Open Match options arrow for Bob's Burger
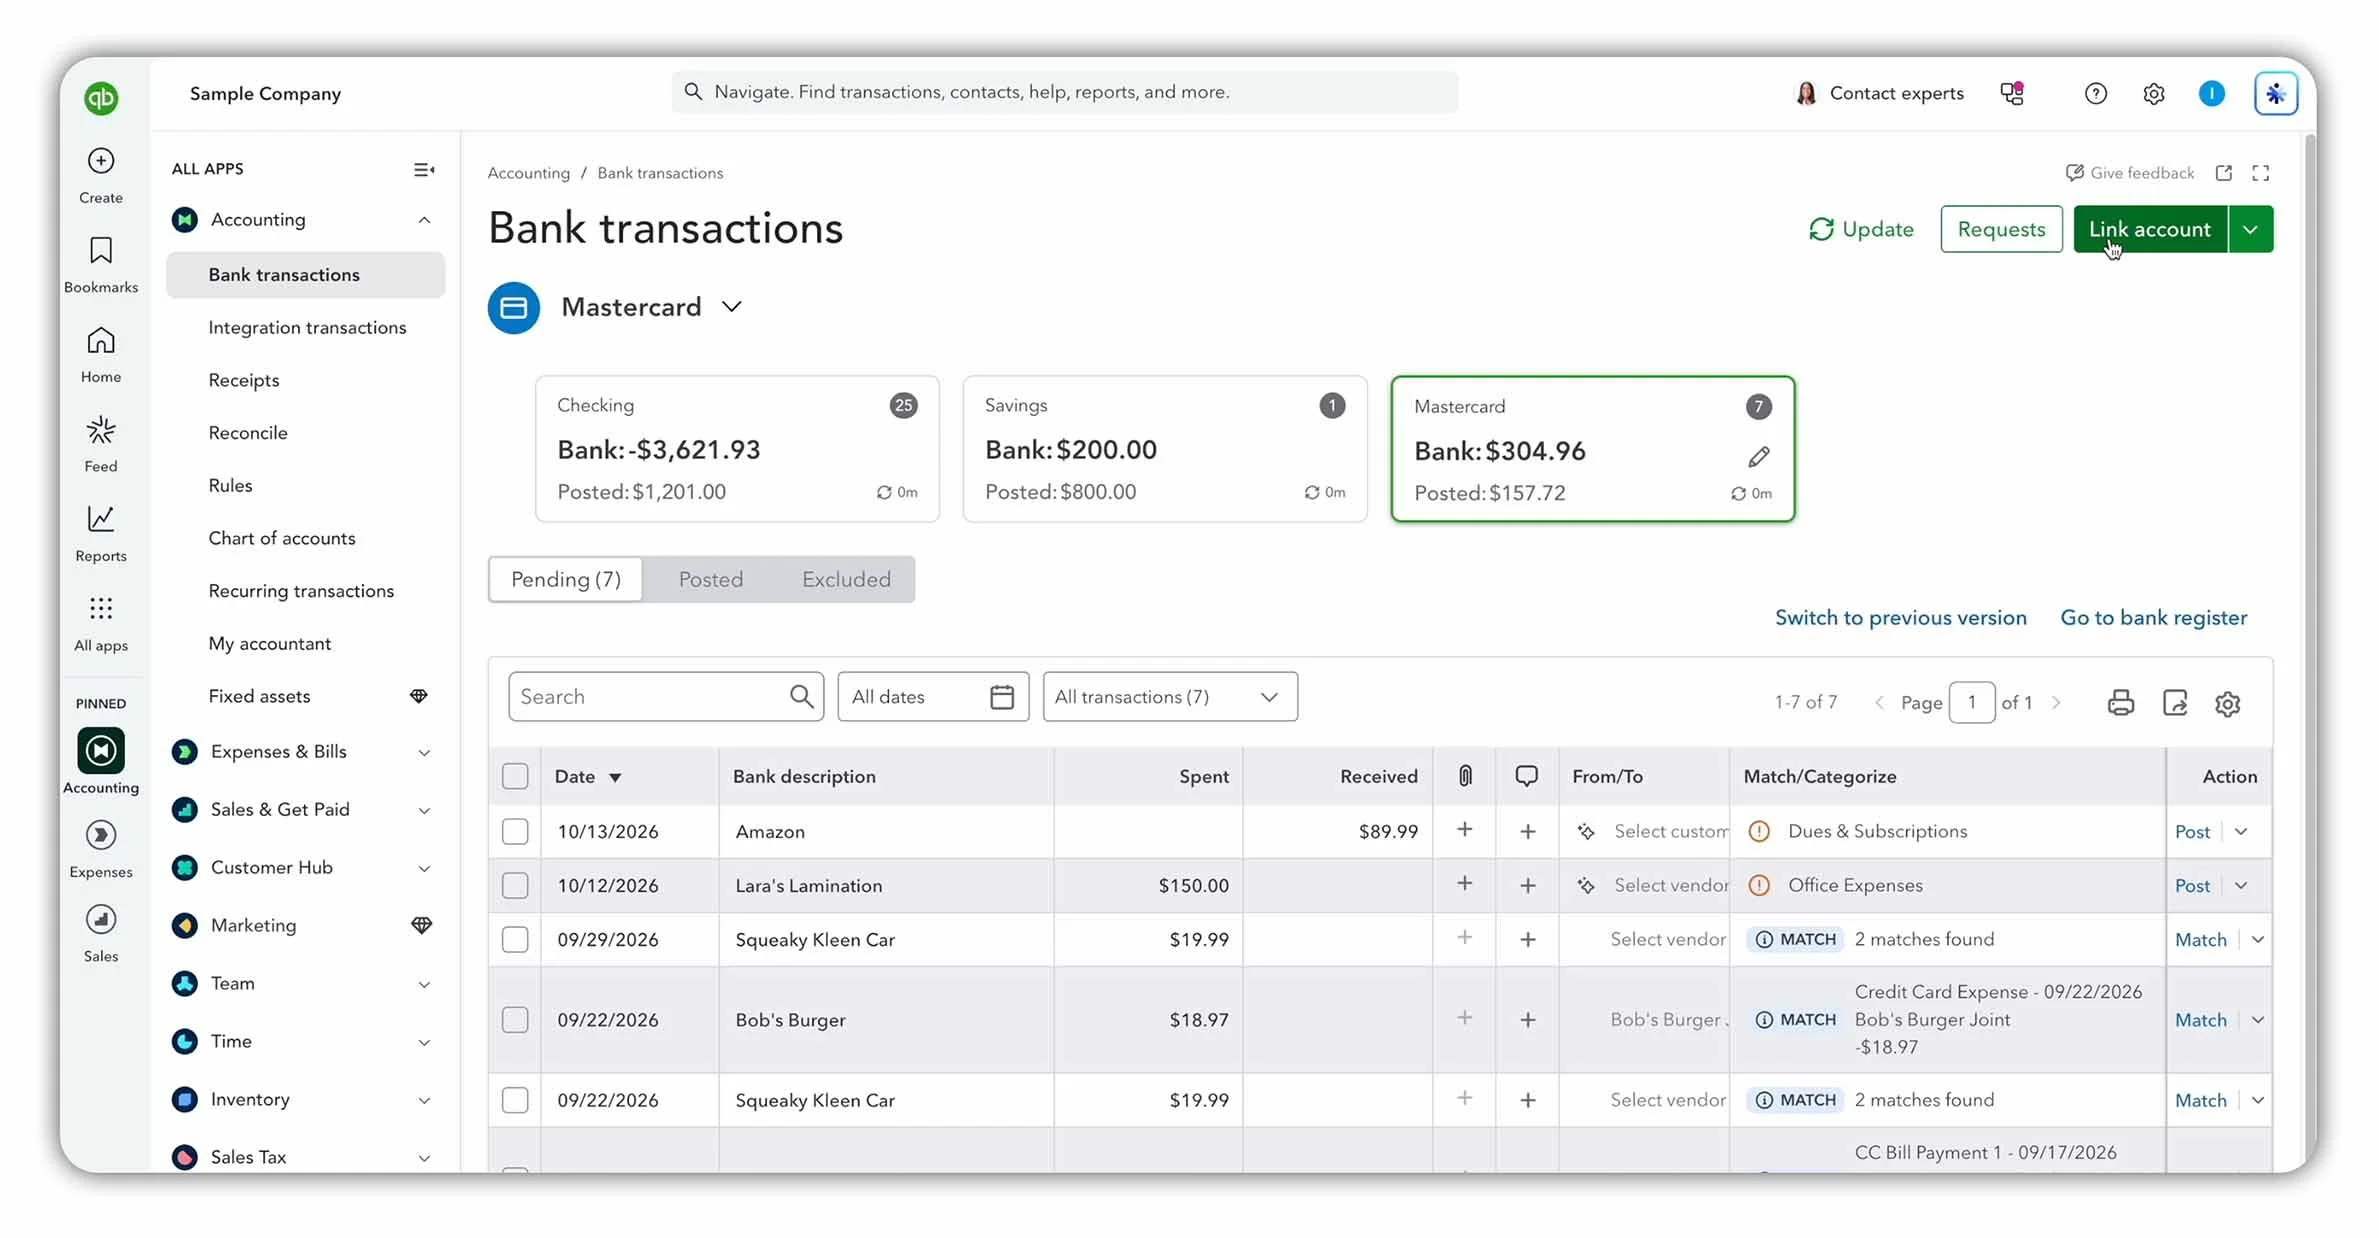2379x1238 pixels. 2258,1020
